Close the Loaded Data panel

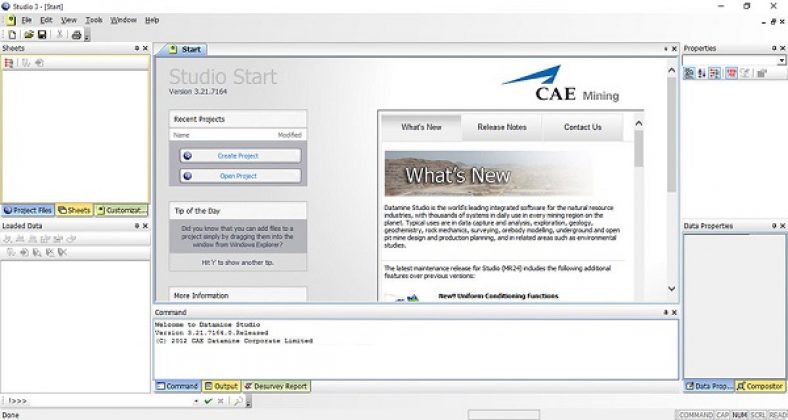point(145,226)
